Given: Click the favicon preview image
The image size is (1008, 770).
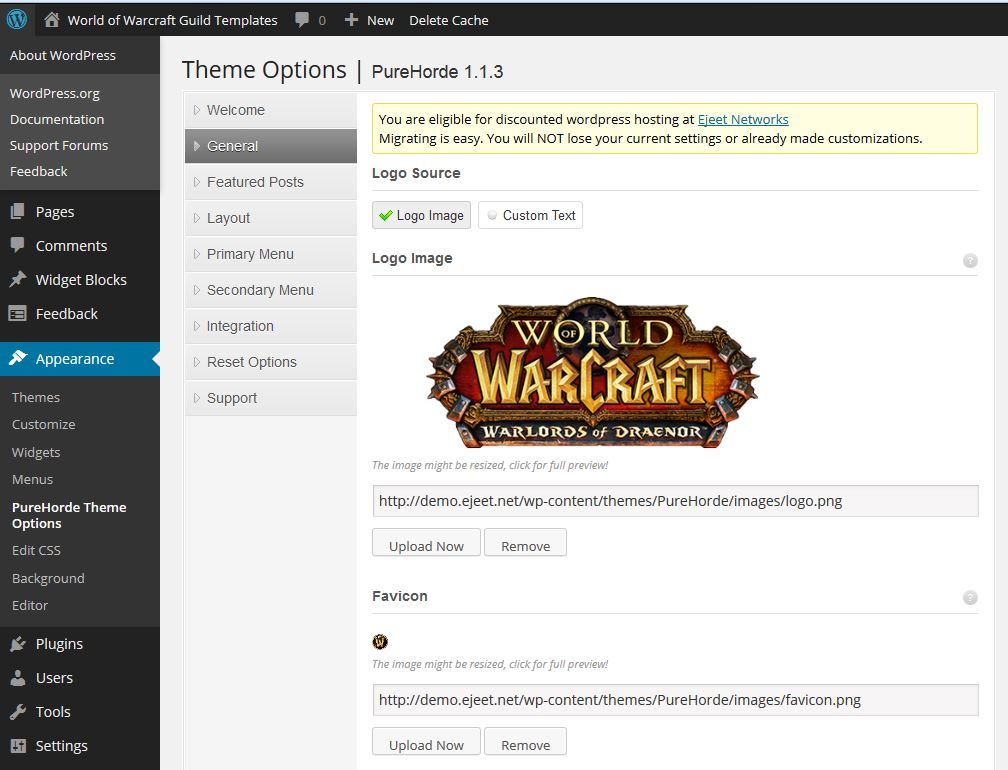Looking at the screenshot, I should click(380, 641).
